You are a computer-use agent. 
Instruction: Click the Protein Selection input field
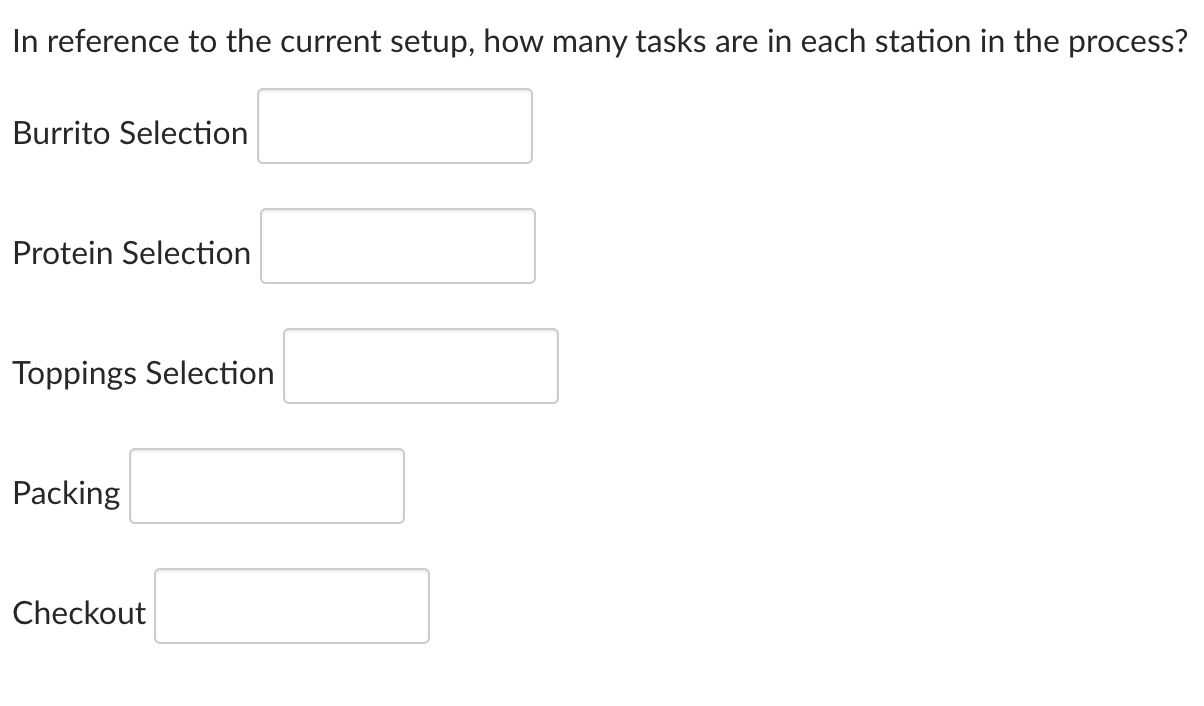click(x=397, y=246)
